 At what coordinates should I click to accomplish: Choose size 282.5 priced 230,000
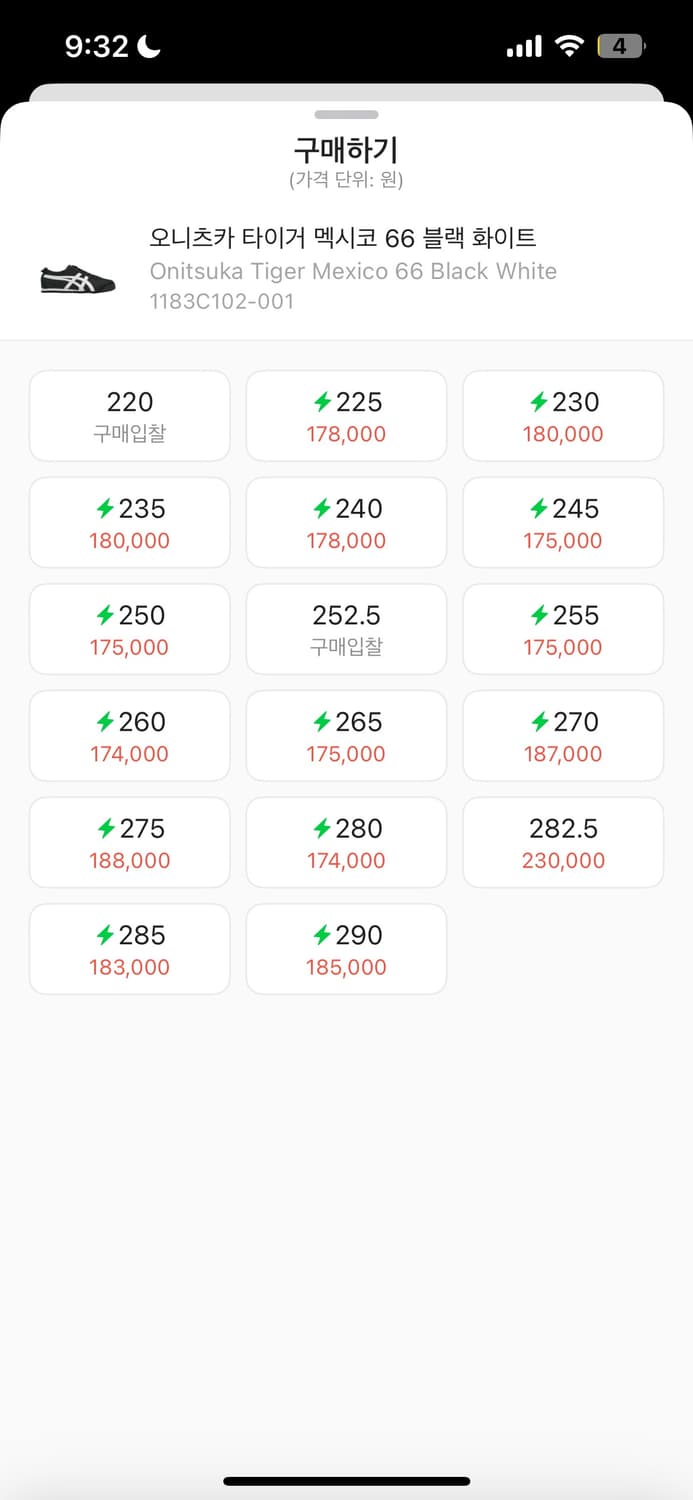point(562,842)
